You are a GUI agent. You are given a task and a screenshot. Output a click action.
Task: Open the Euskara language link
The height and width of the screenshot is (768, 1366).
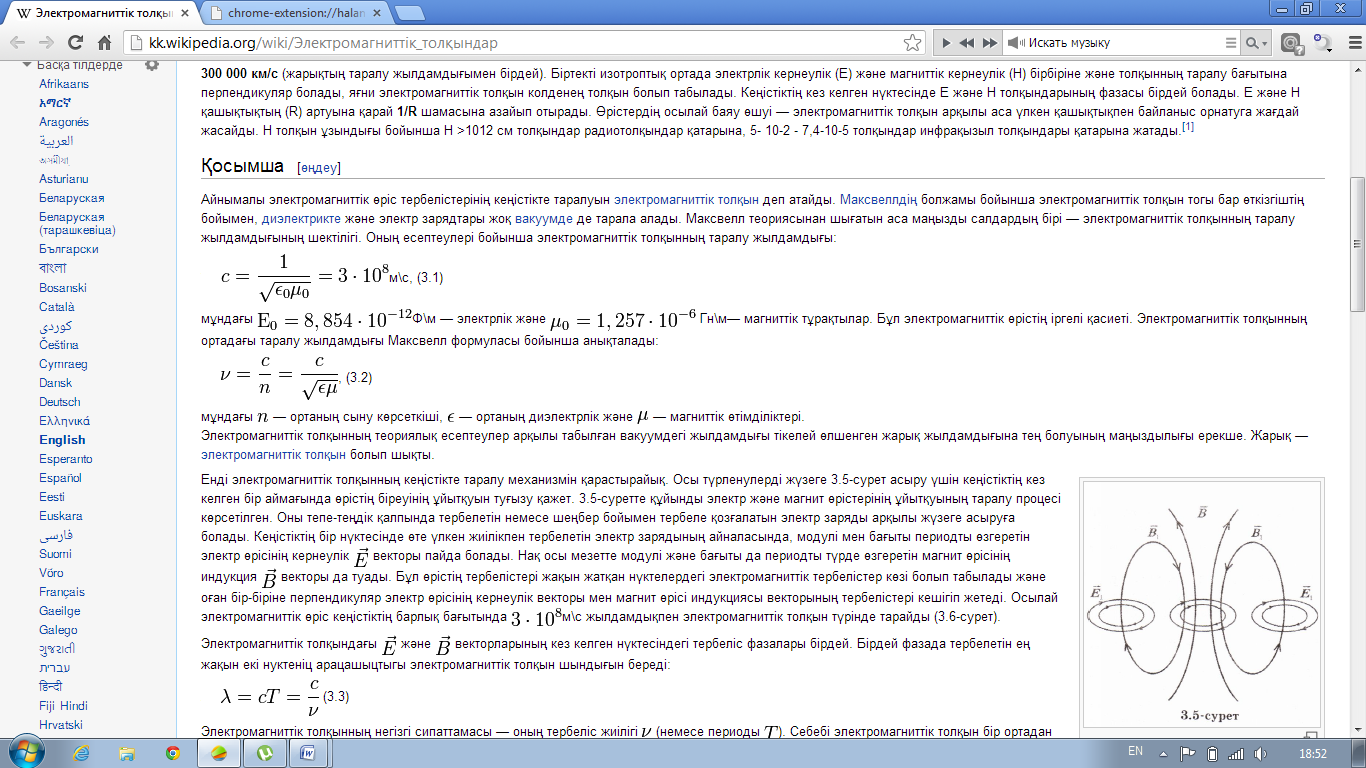62,516
